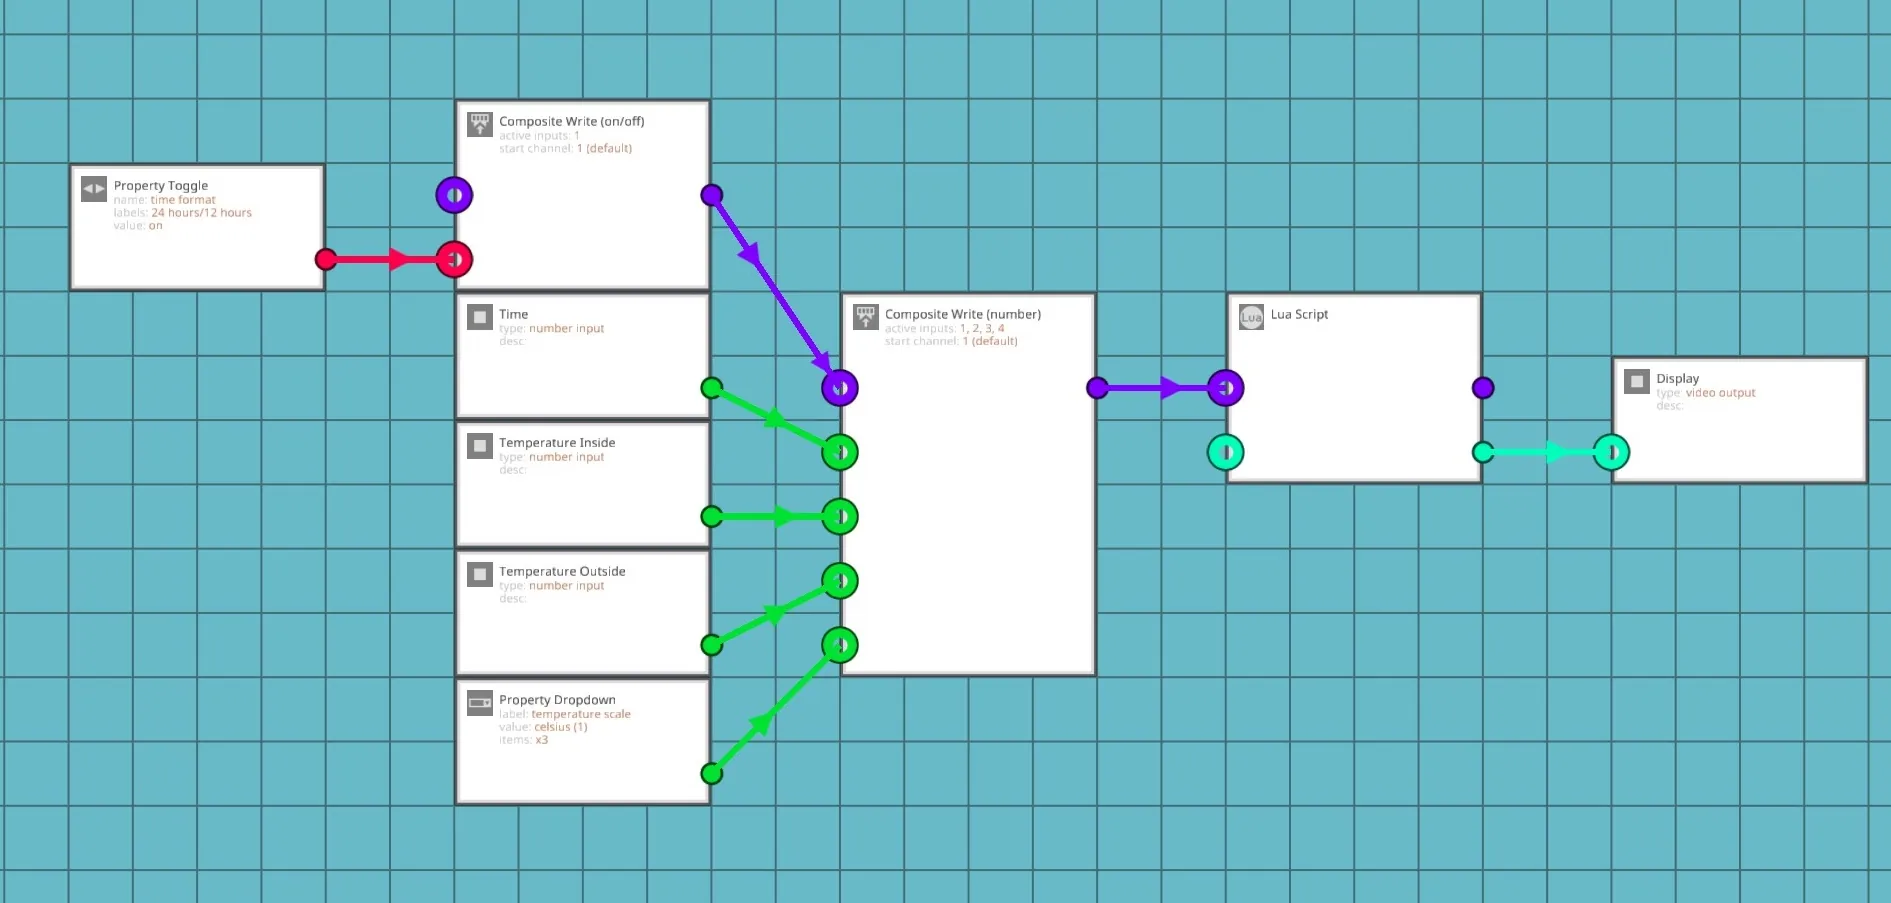The image size is (1891, 903).
Task: Click the Display node title
Action: click(1677, 378)
